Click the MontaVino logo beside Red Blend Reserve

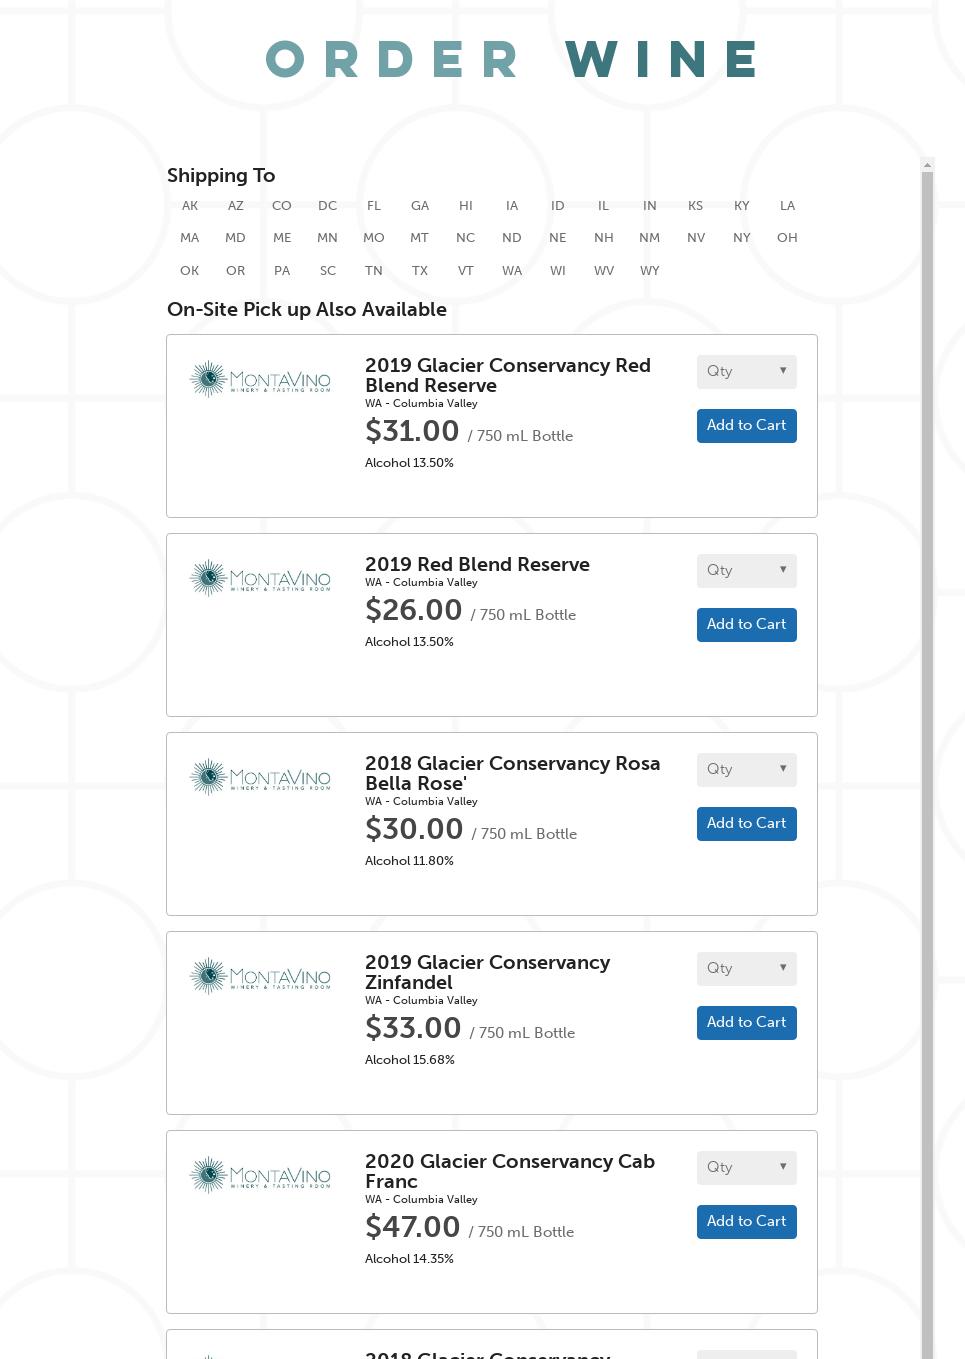pos(259,577)
